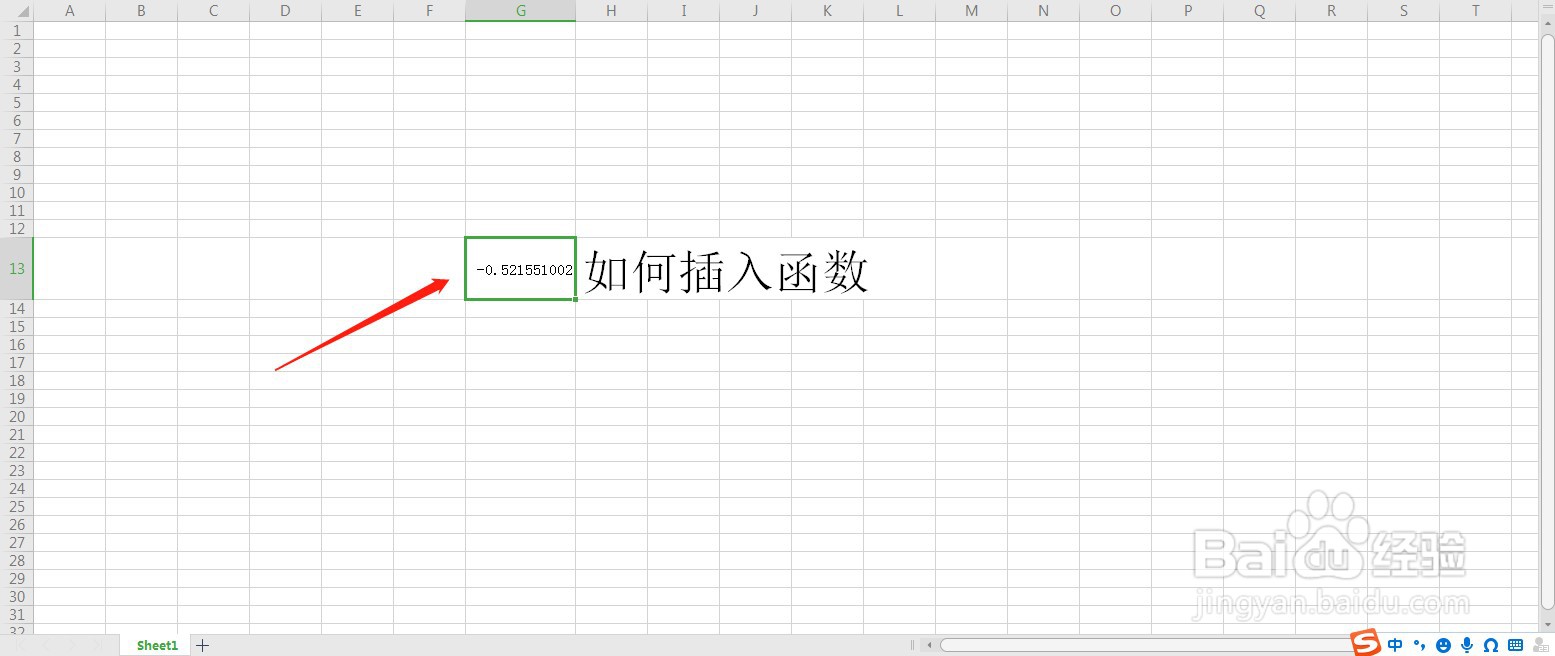Image resolution: width=1555 pixels, height=656 pixels.
Task: Add a new worksheet with the plus button
Action: click(x=201, y=645)
